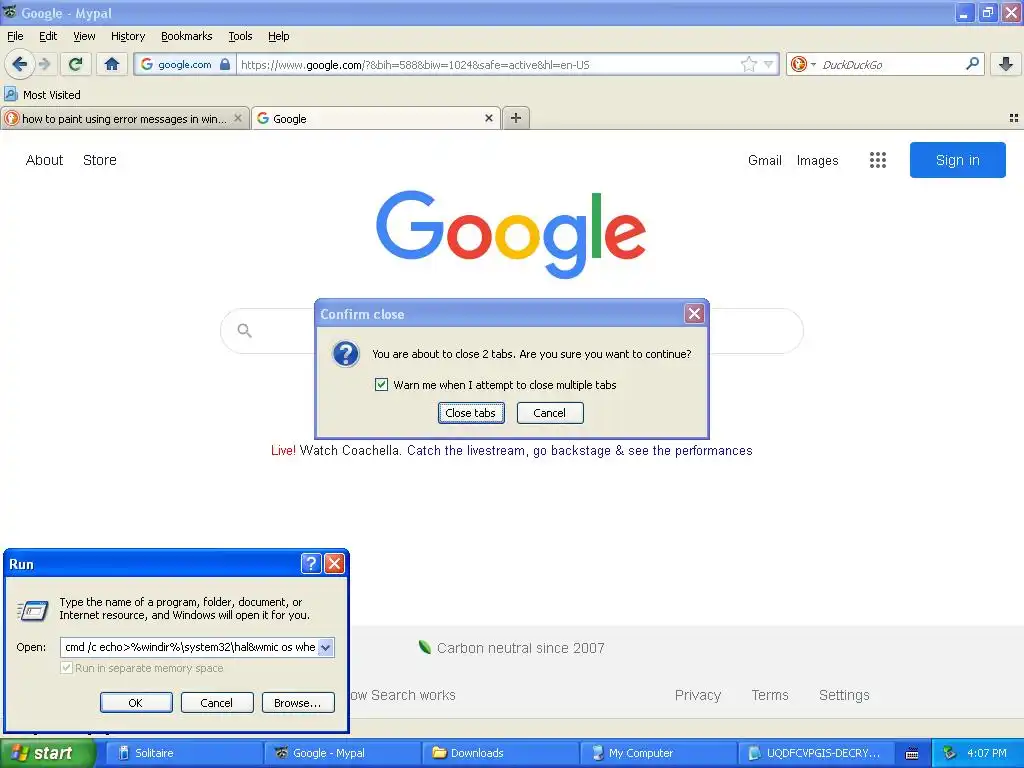Open the Tools menu
This screenshot has height=768, width=1024.
pos(240,36)
